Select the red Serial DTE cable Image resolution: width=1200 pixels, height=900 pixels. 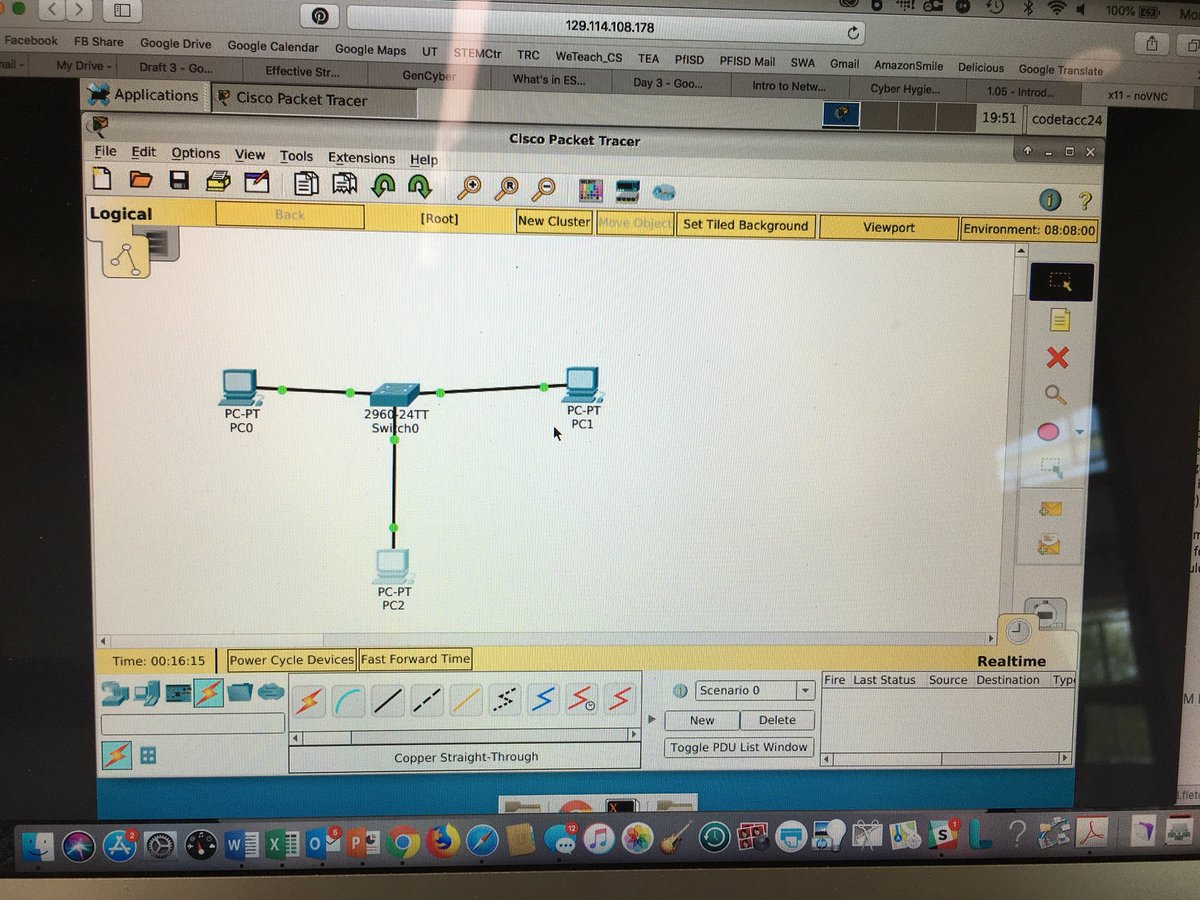(x=621, y=698)
